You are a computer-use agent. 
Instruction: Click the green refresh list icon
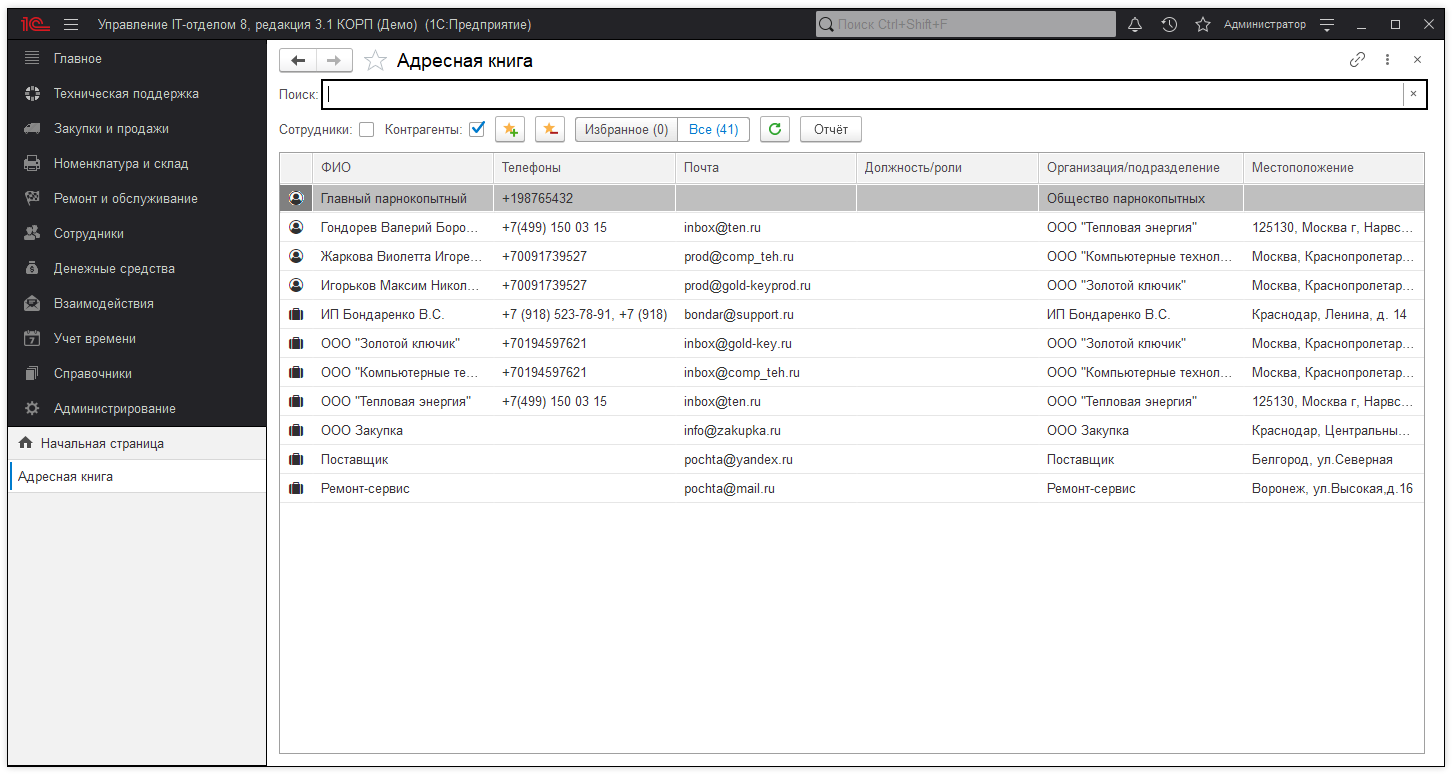pyautogui.click(x=774, y=129)
